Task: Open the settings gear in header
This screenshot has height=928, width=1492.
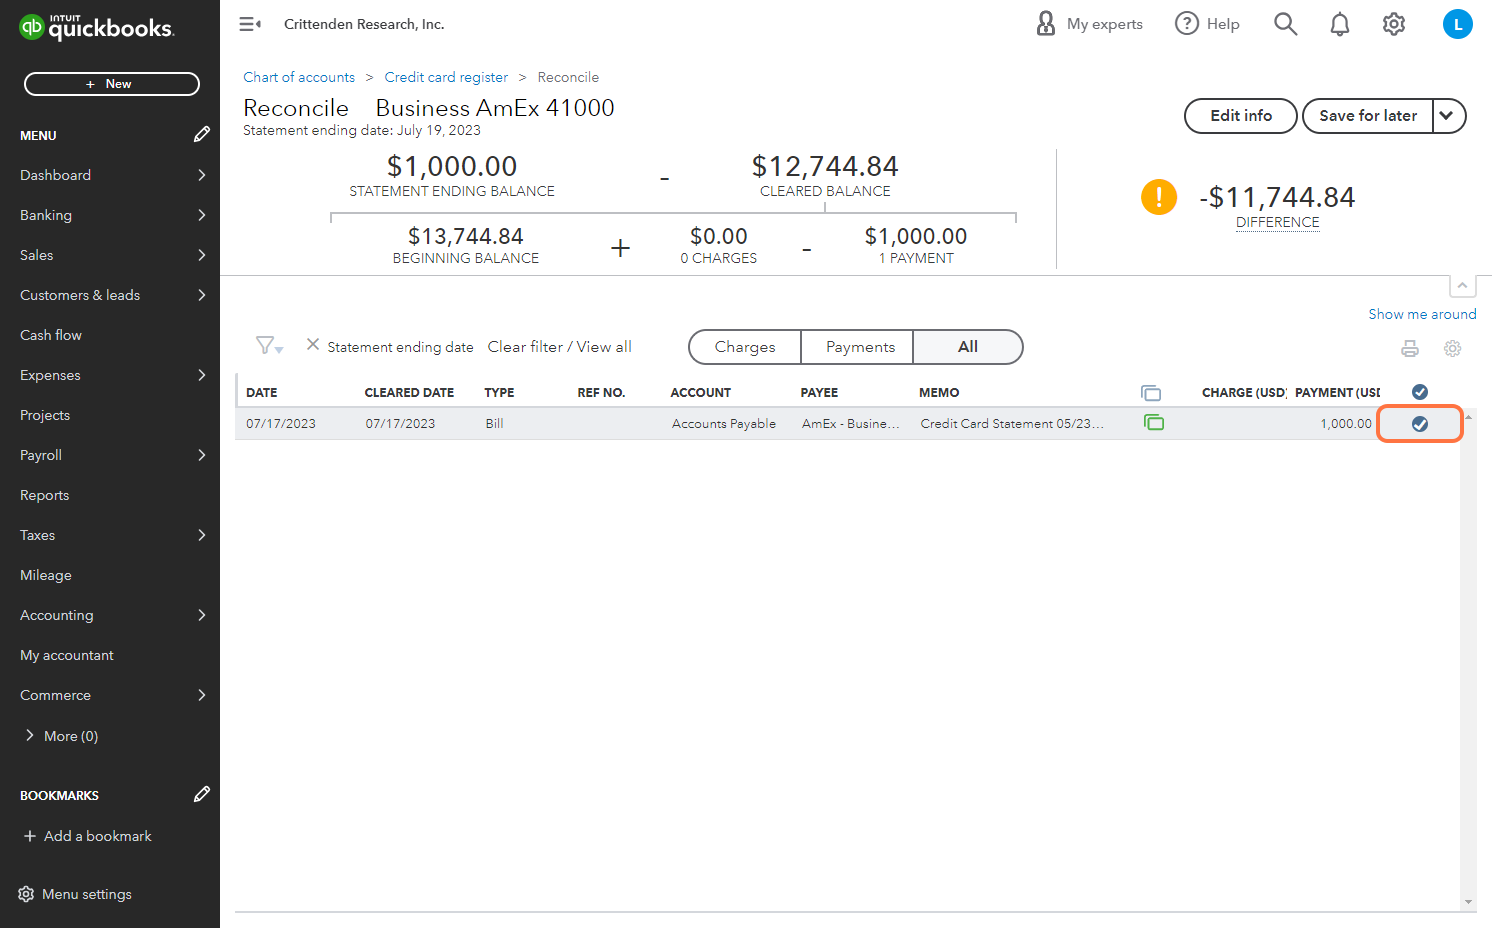Action: (x=1394, y=24)
